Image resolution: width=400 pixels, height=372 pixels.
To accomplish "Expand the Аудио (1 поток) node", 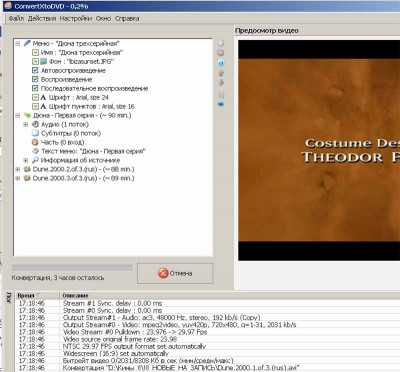I will click(26, 124).
